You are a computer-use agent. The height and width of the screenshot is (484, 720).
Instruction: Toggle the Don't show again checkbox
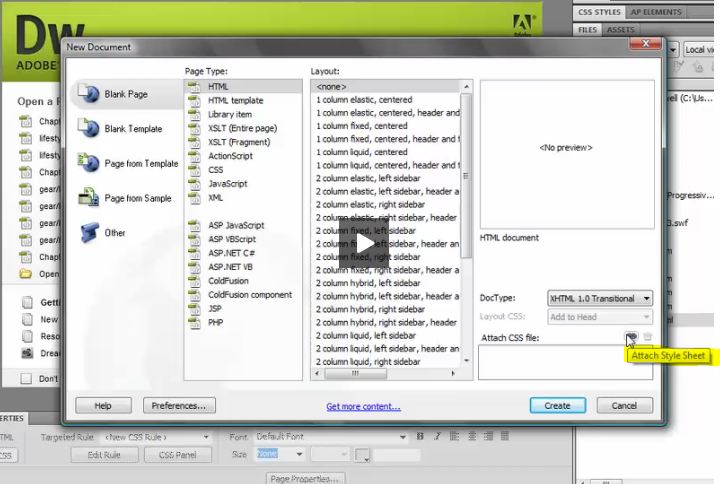(26, 379)
